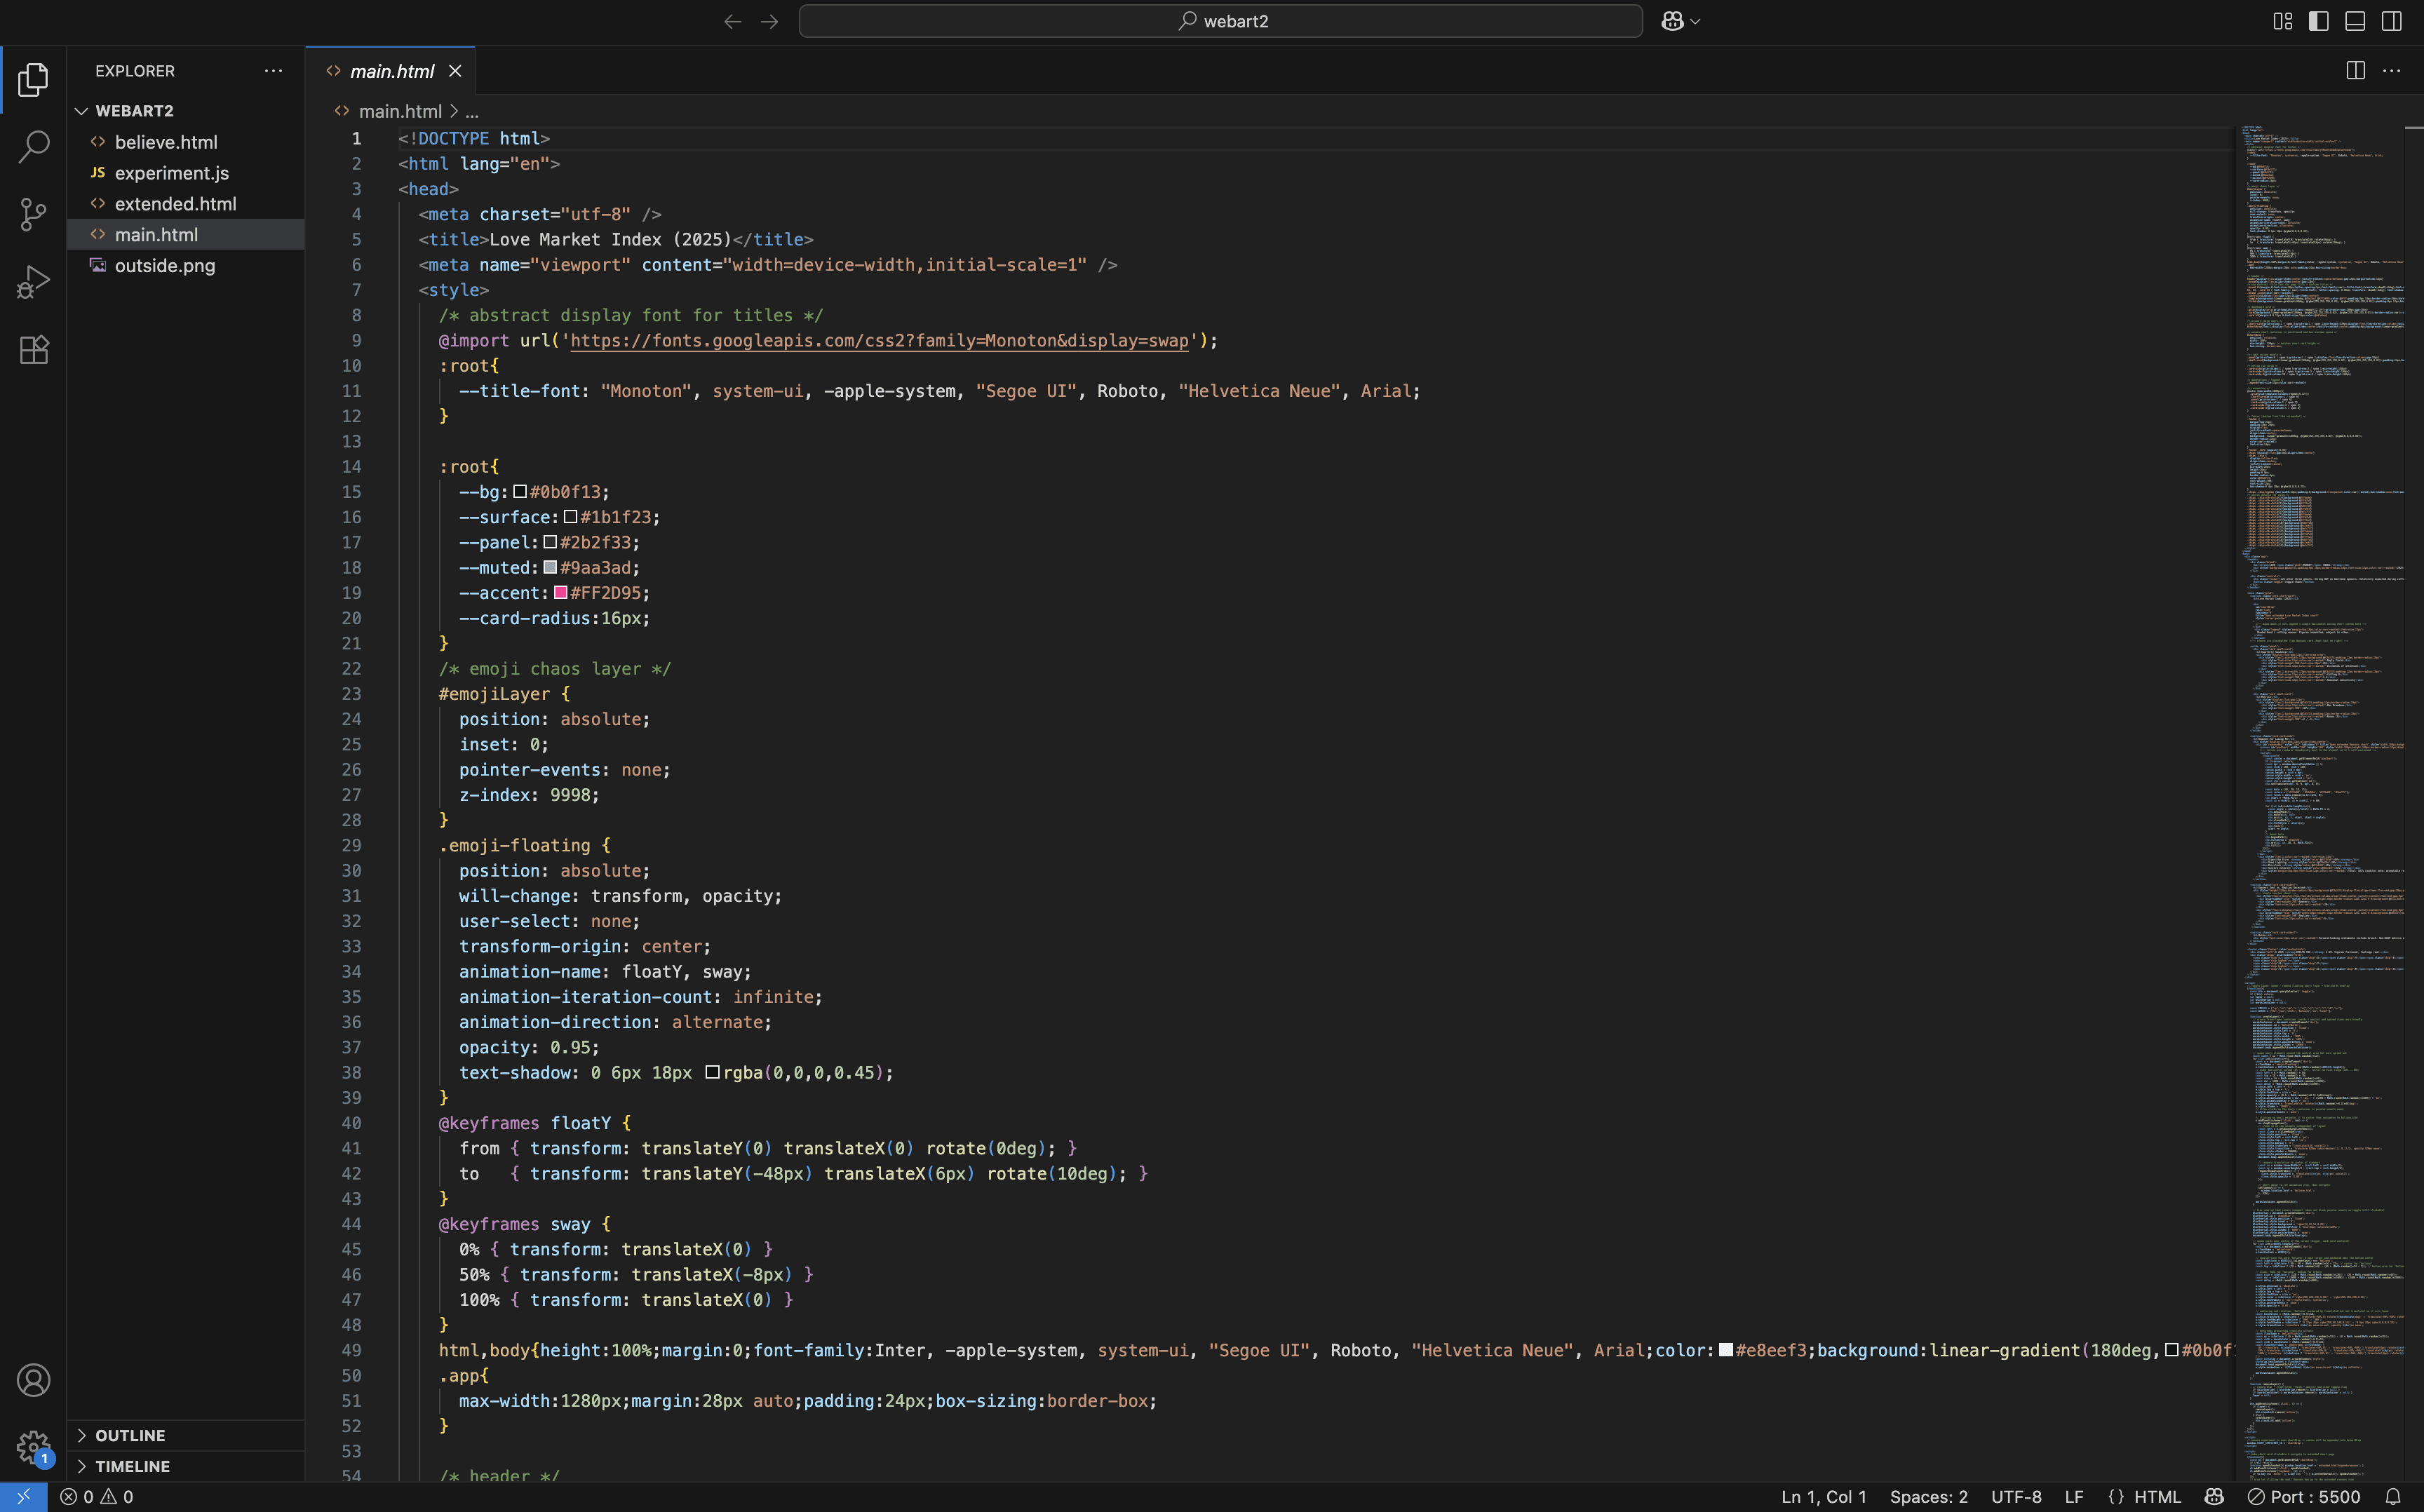2424x1512 pixels.
Task: Open experiment.js in the explorer
Action: [171, 173]
